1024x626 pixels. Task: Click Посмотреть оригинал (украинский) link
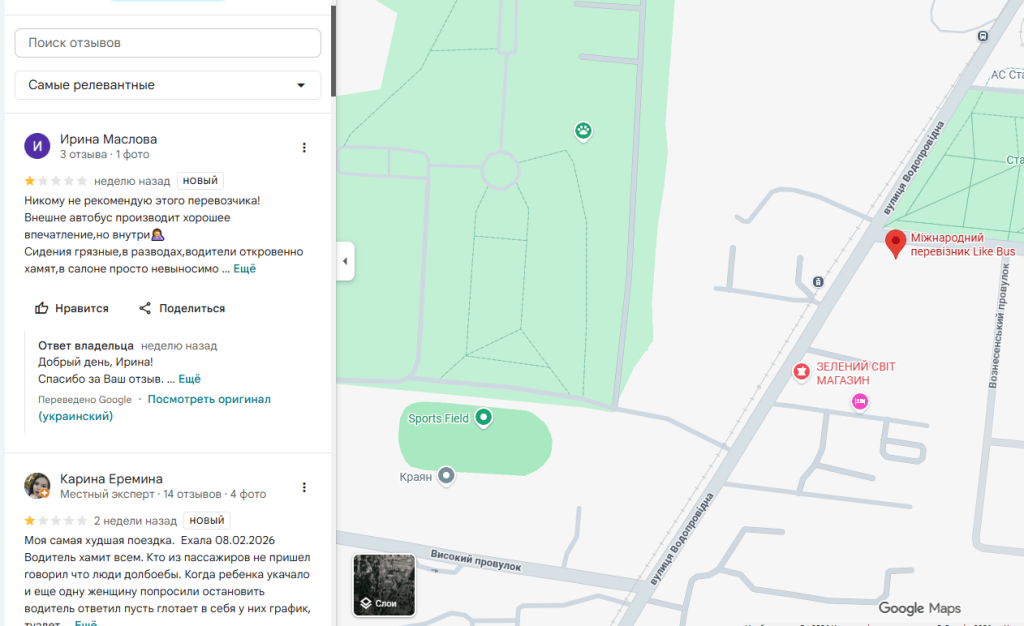tap(154, 408)
